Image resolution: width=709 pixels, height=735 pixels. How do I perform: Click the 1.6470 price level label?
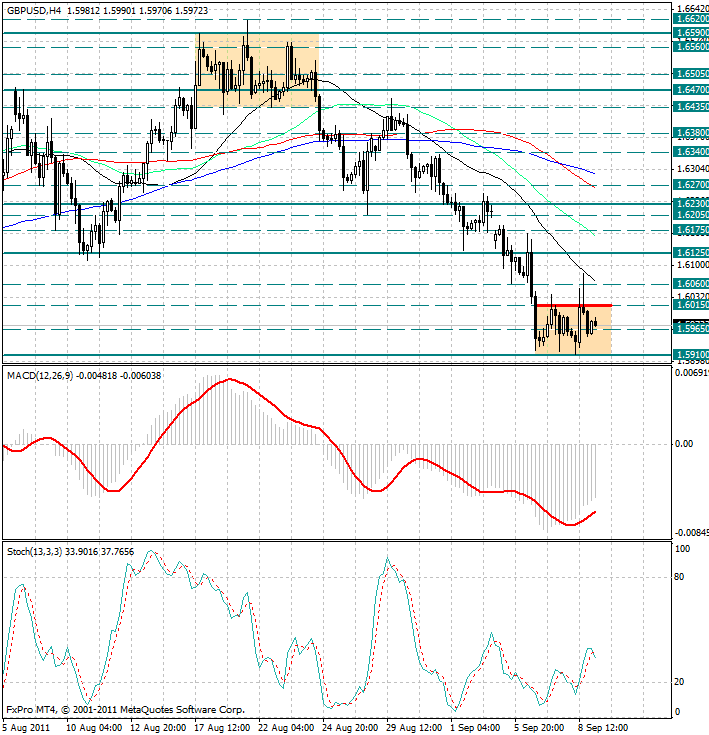pos(691,90)
